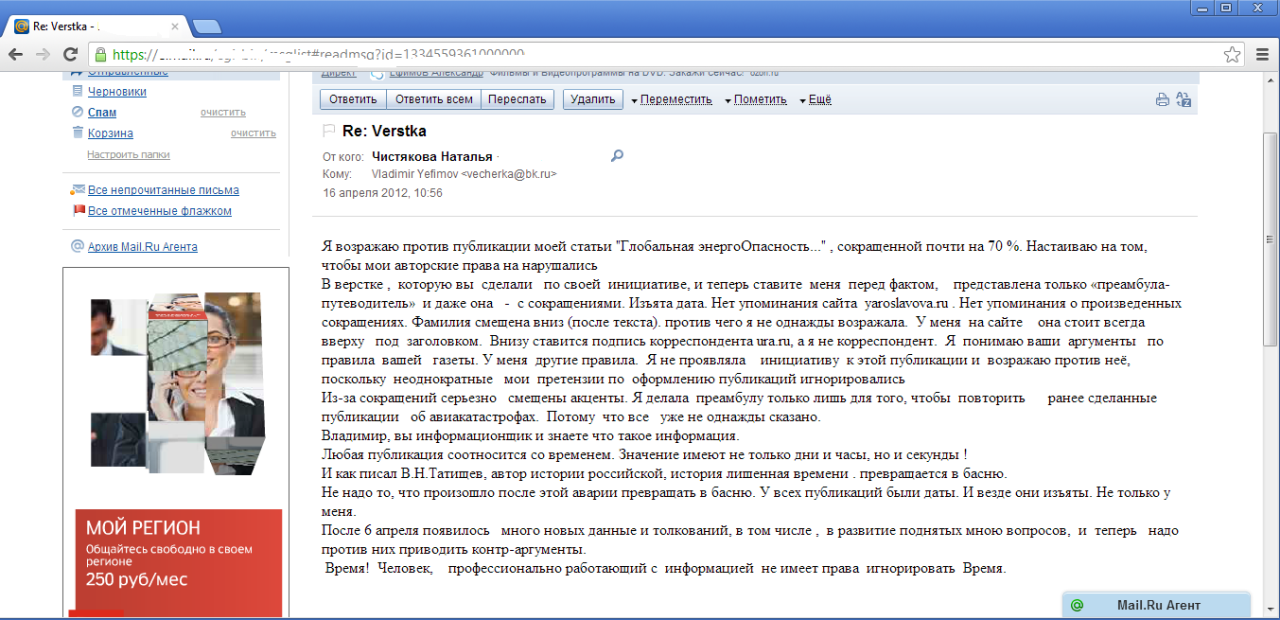Open the Спам folder
1280x620 pixels.
point(101,112)
